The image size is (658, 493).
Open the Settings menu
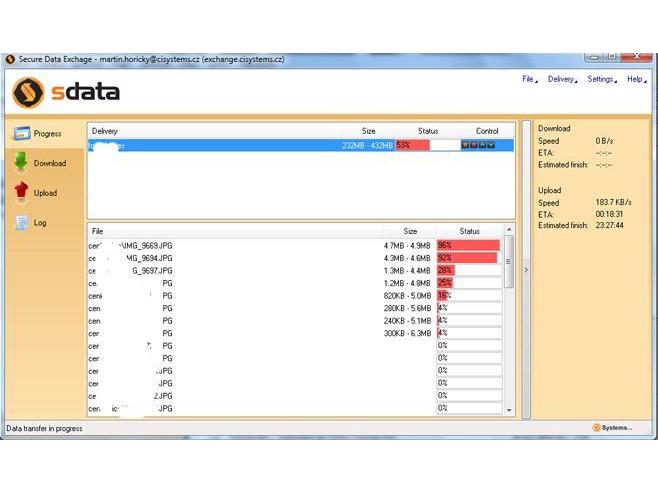pyautogui.click(x=602, y=79)
